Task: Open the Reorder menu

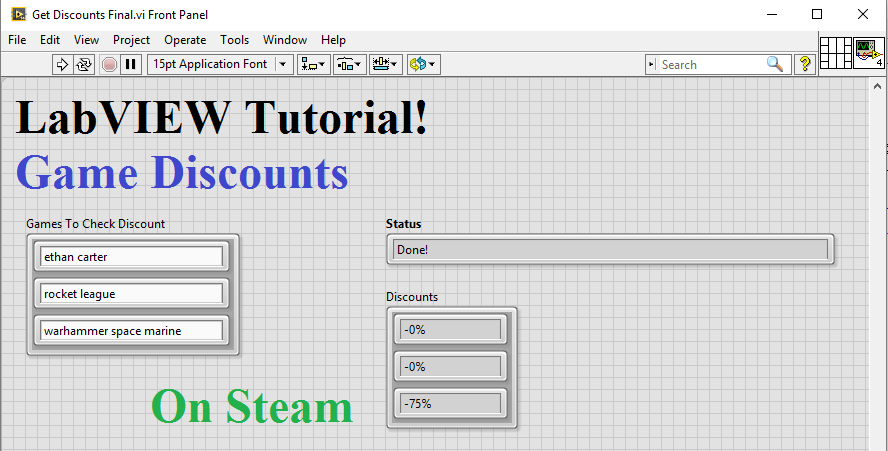Action: tap(423, 65)
